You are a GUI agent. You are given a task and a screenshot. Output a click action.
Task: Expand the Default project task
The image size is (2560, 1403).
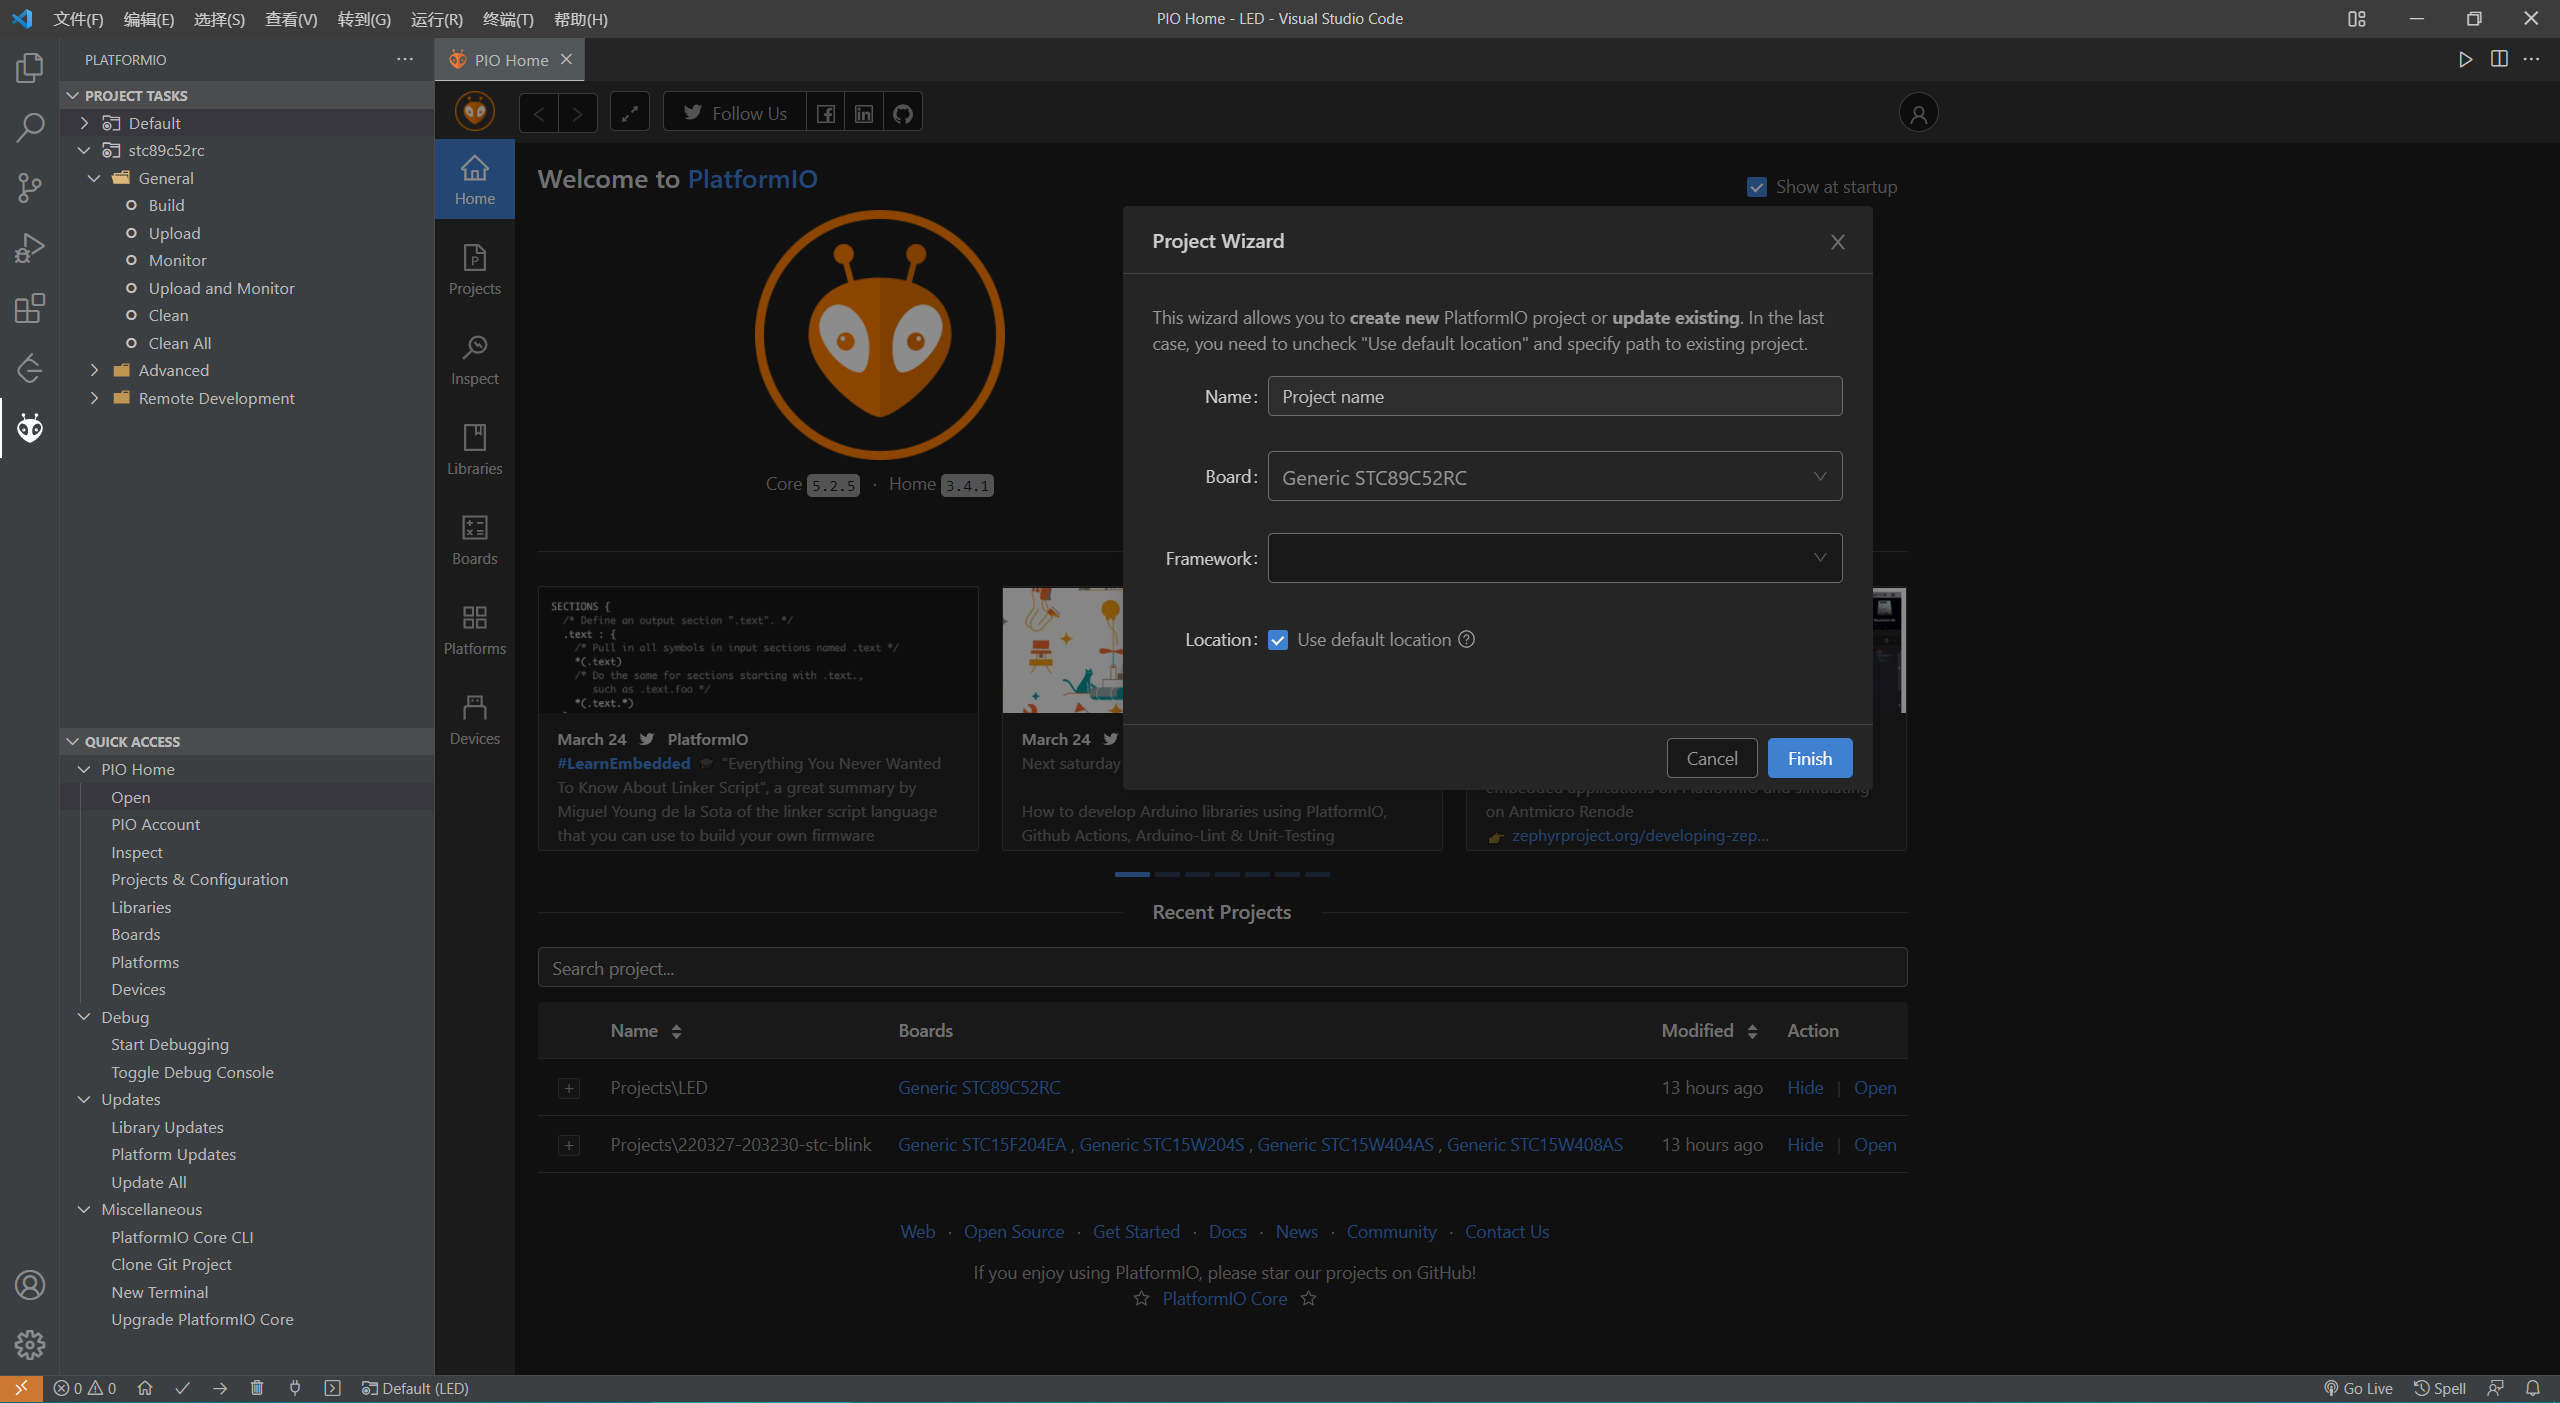(x=85, y=123)
